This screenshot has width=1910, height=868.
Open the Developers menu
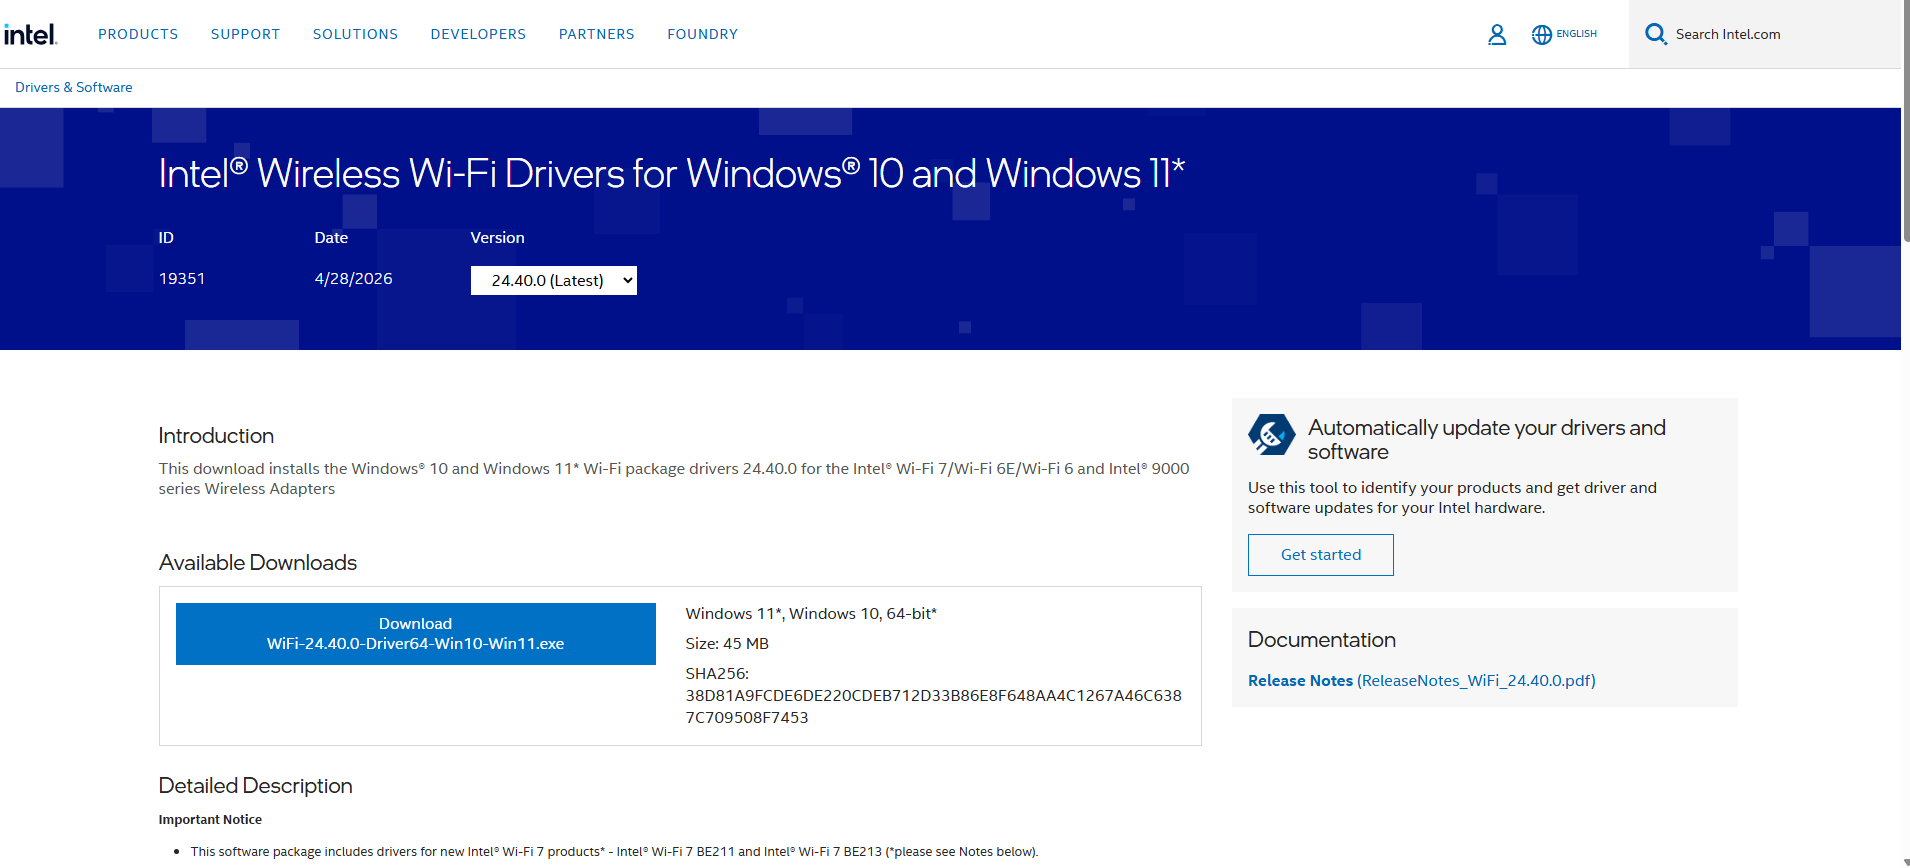pos(478,34)
